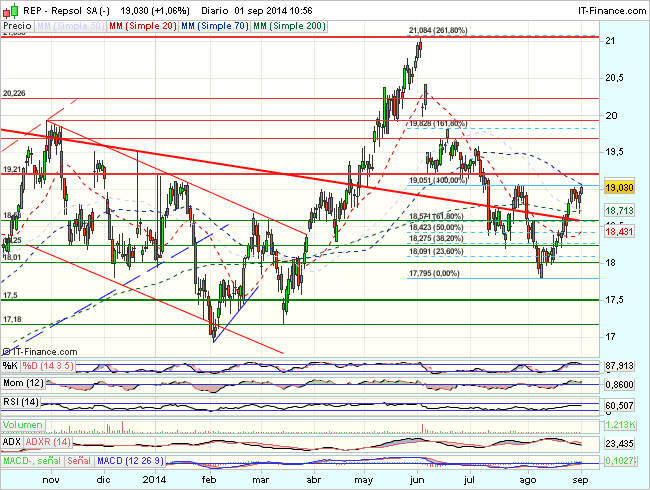The height and width of the screenshot is (490, 650).
Task: Click the copyright icon next to IT-Finance.com watermark
Action: click(6, 352)
